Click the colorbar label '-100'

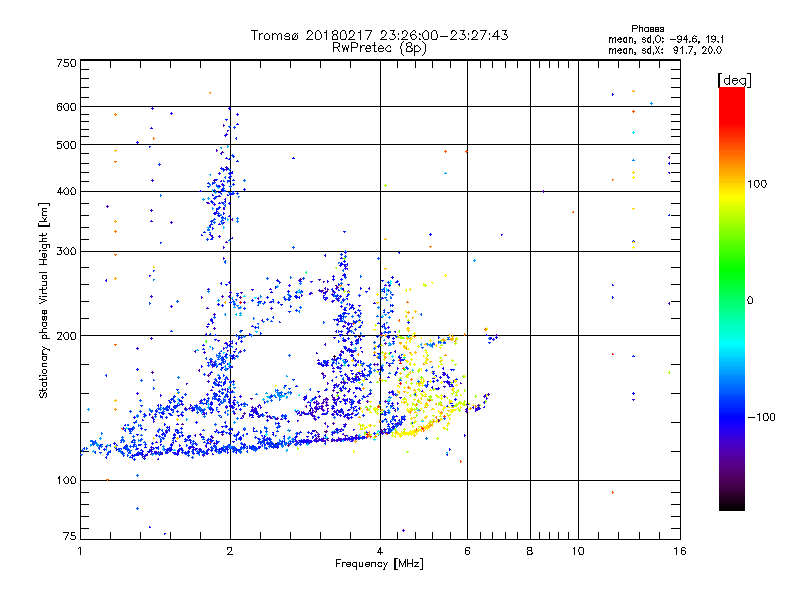click(762, 417)
